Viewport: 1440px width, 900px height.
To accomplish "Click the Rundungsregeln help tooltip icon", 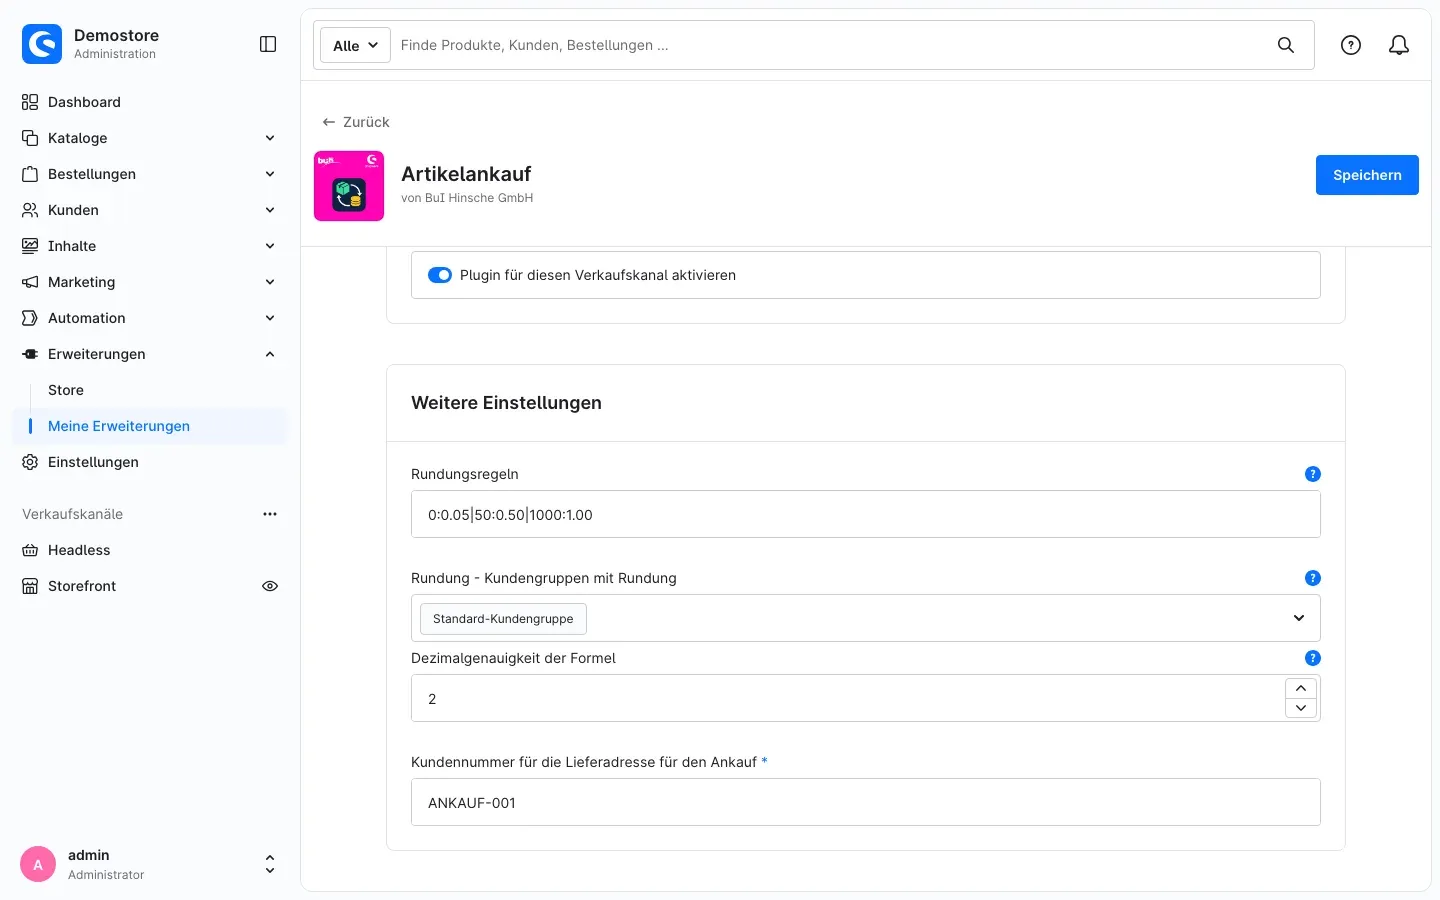I will coord(1313,474).
